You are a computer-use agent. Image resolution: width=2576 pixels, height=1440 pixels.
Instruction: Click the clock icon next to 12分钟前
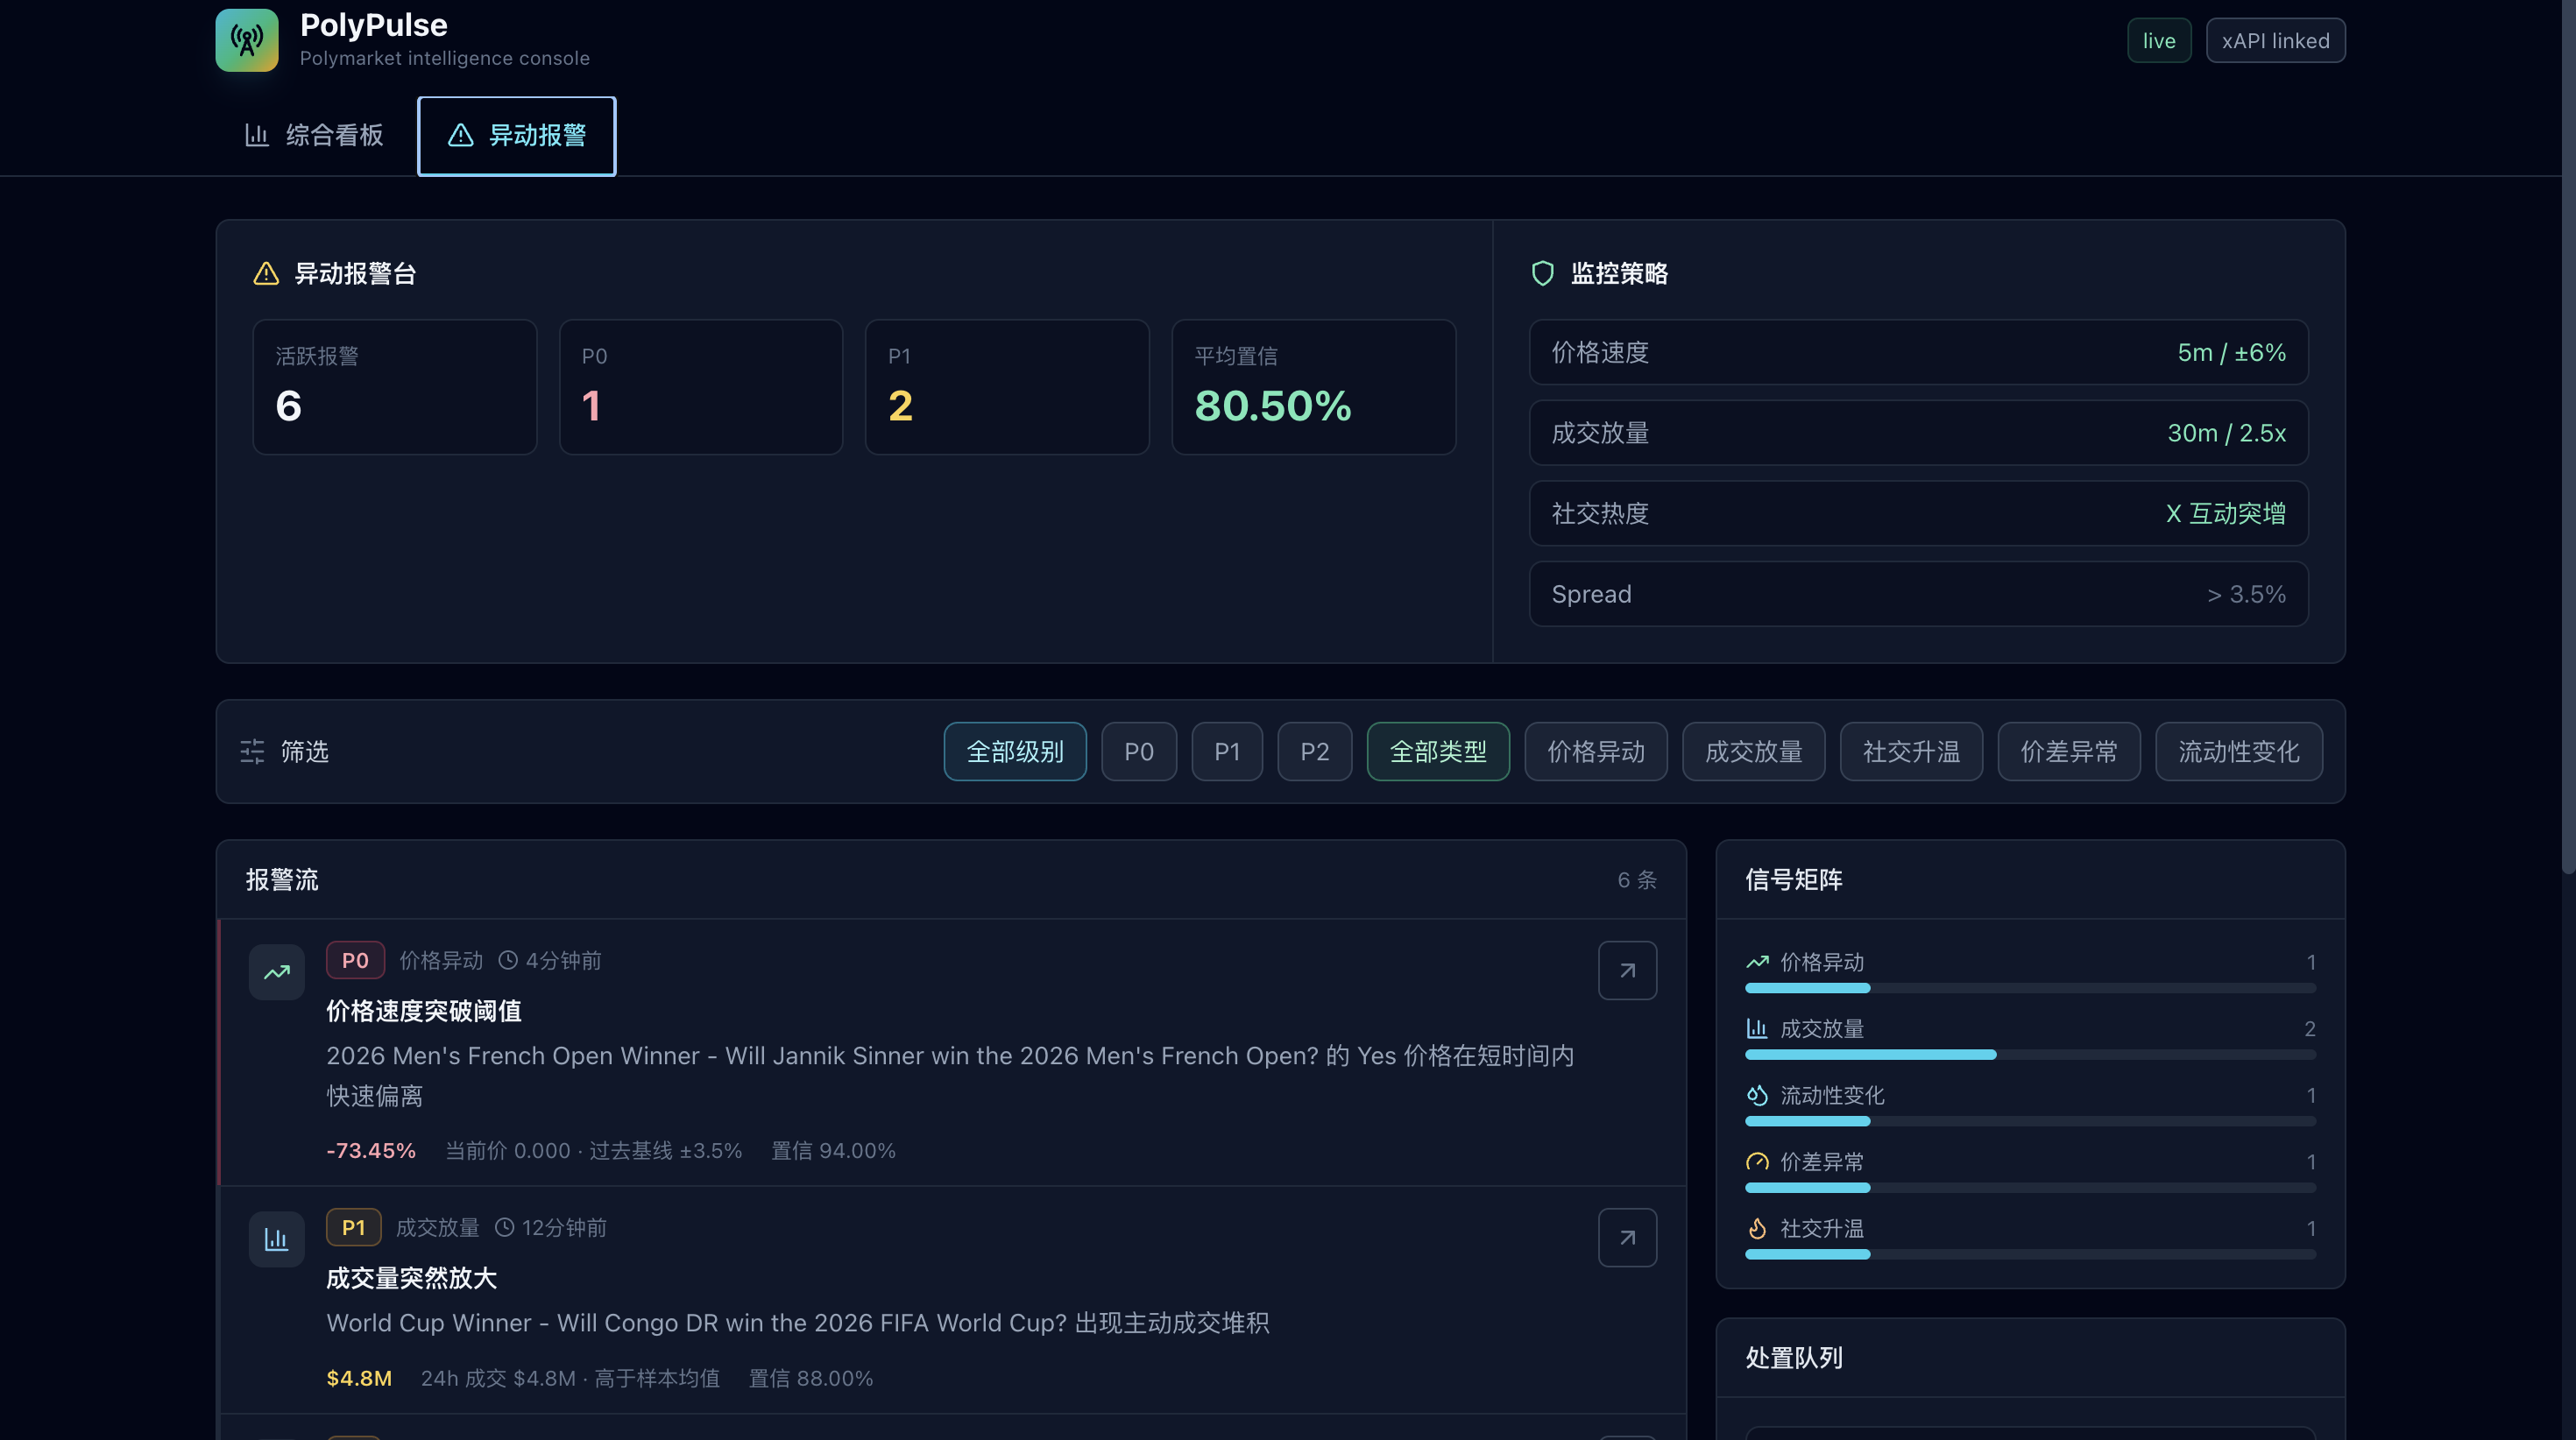(505, 1228)
